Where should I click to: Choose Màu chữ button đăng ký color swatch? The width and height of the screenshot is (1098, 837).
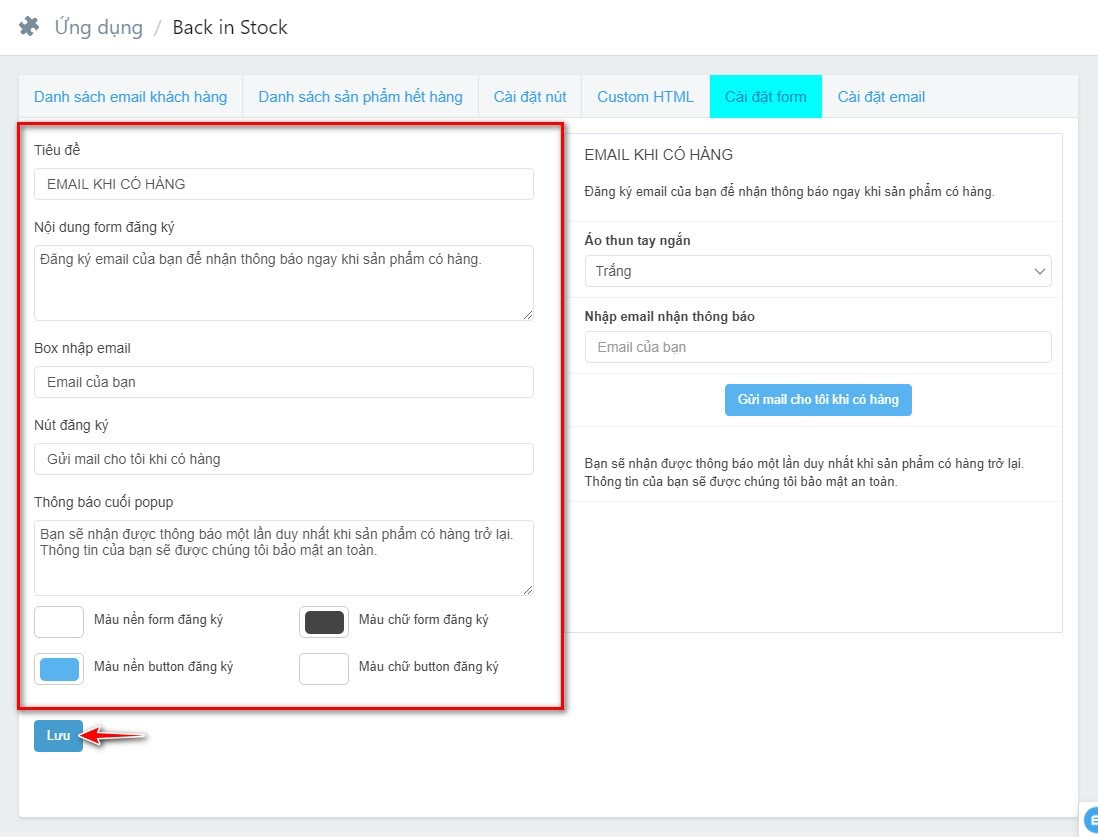[x=324, y=669]
